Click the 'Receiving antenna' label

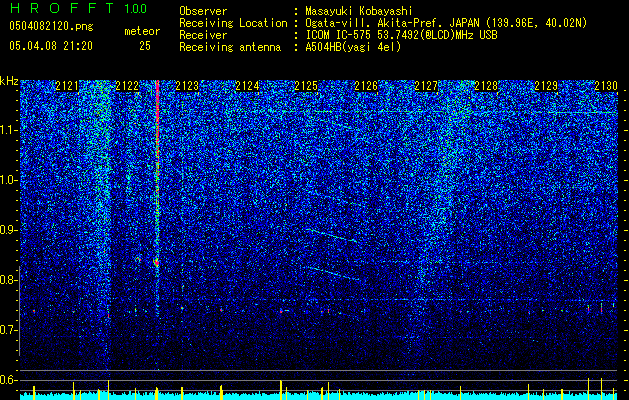230,47
